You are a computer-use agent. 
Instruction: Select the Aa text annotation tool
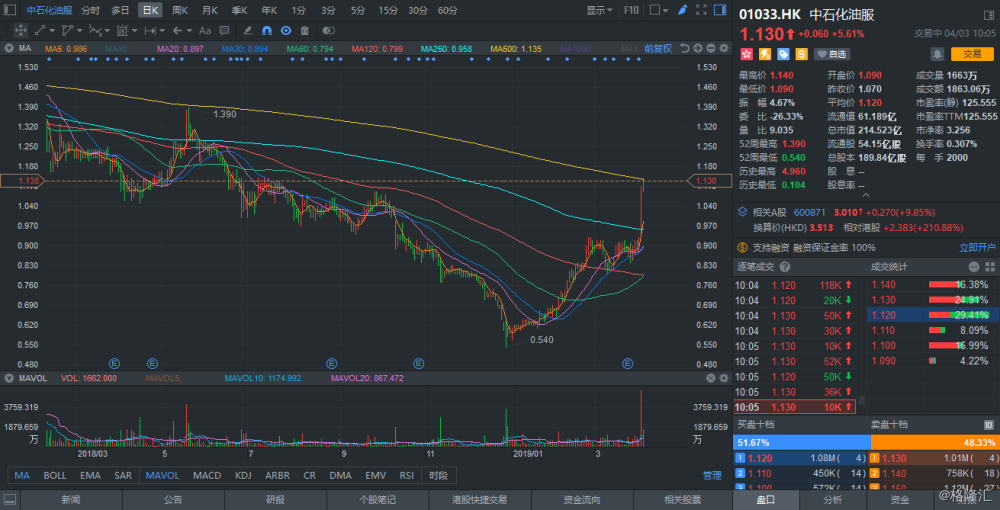205,30
